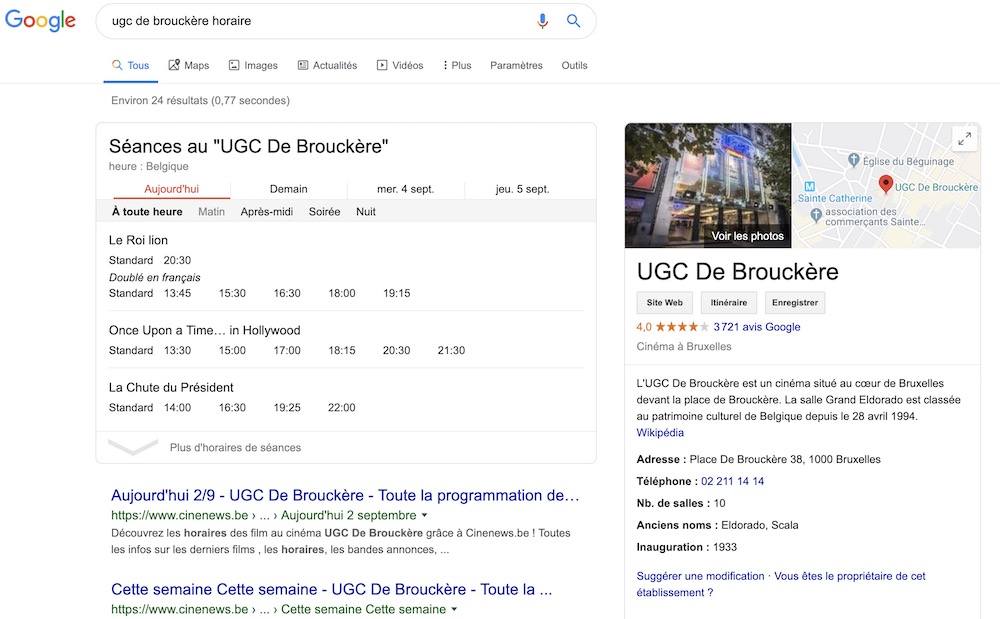Image resolution: width=1000 pixels, height=619 pixels.
Task: Click La Chute du Président title
Action: tap(171, 388)
